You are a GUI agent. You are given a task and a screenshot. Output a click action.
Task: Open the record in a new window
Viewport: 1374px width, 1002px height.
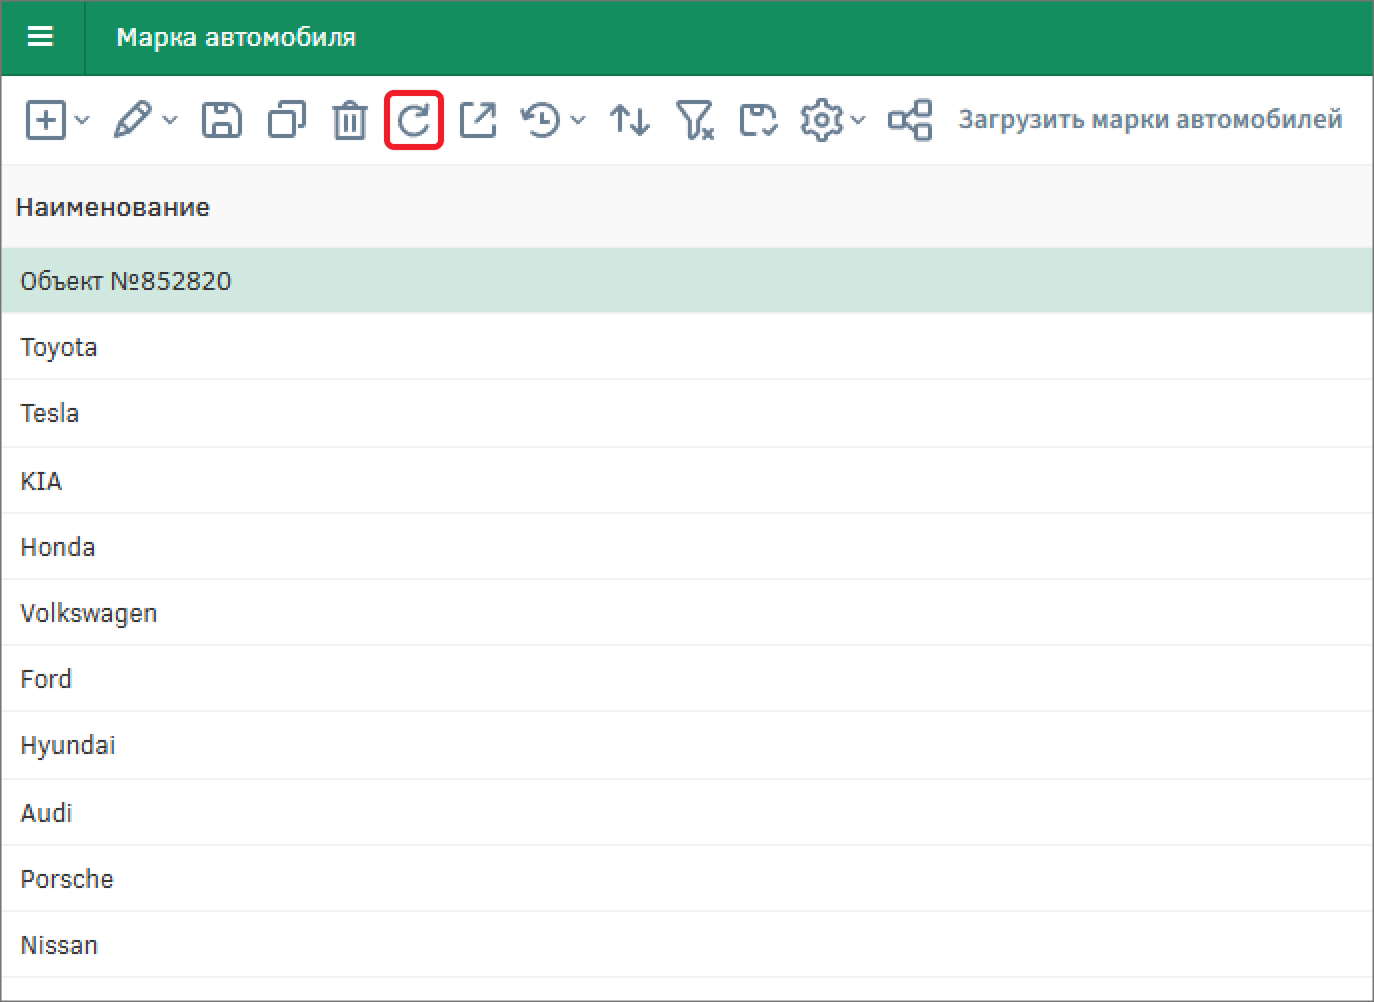point(478,120)
